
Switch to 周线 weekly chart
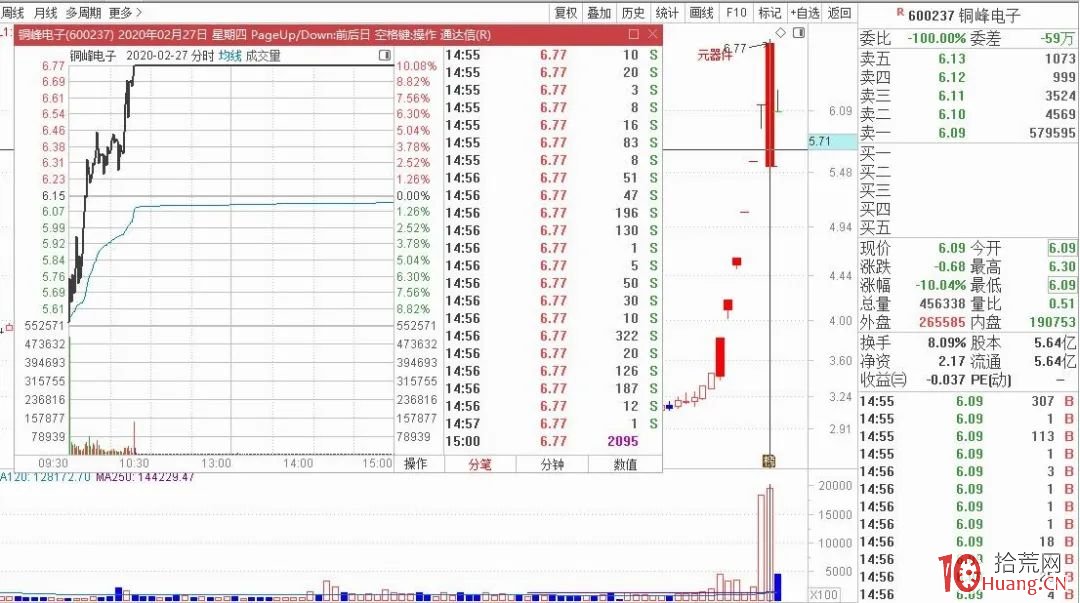pos(12,12)
